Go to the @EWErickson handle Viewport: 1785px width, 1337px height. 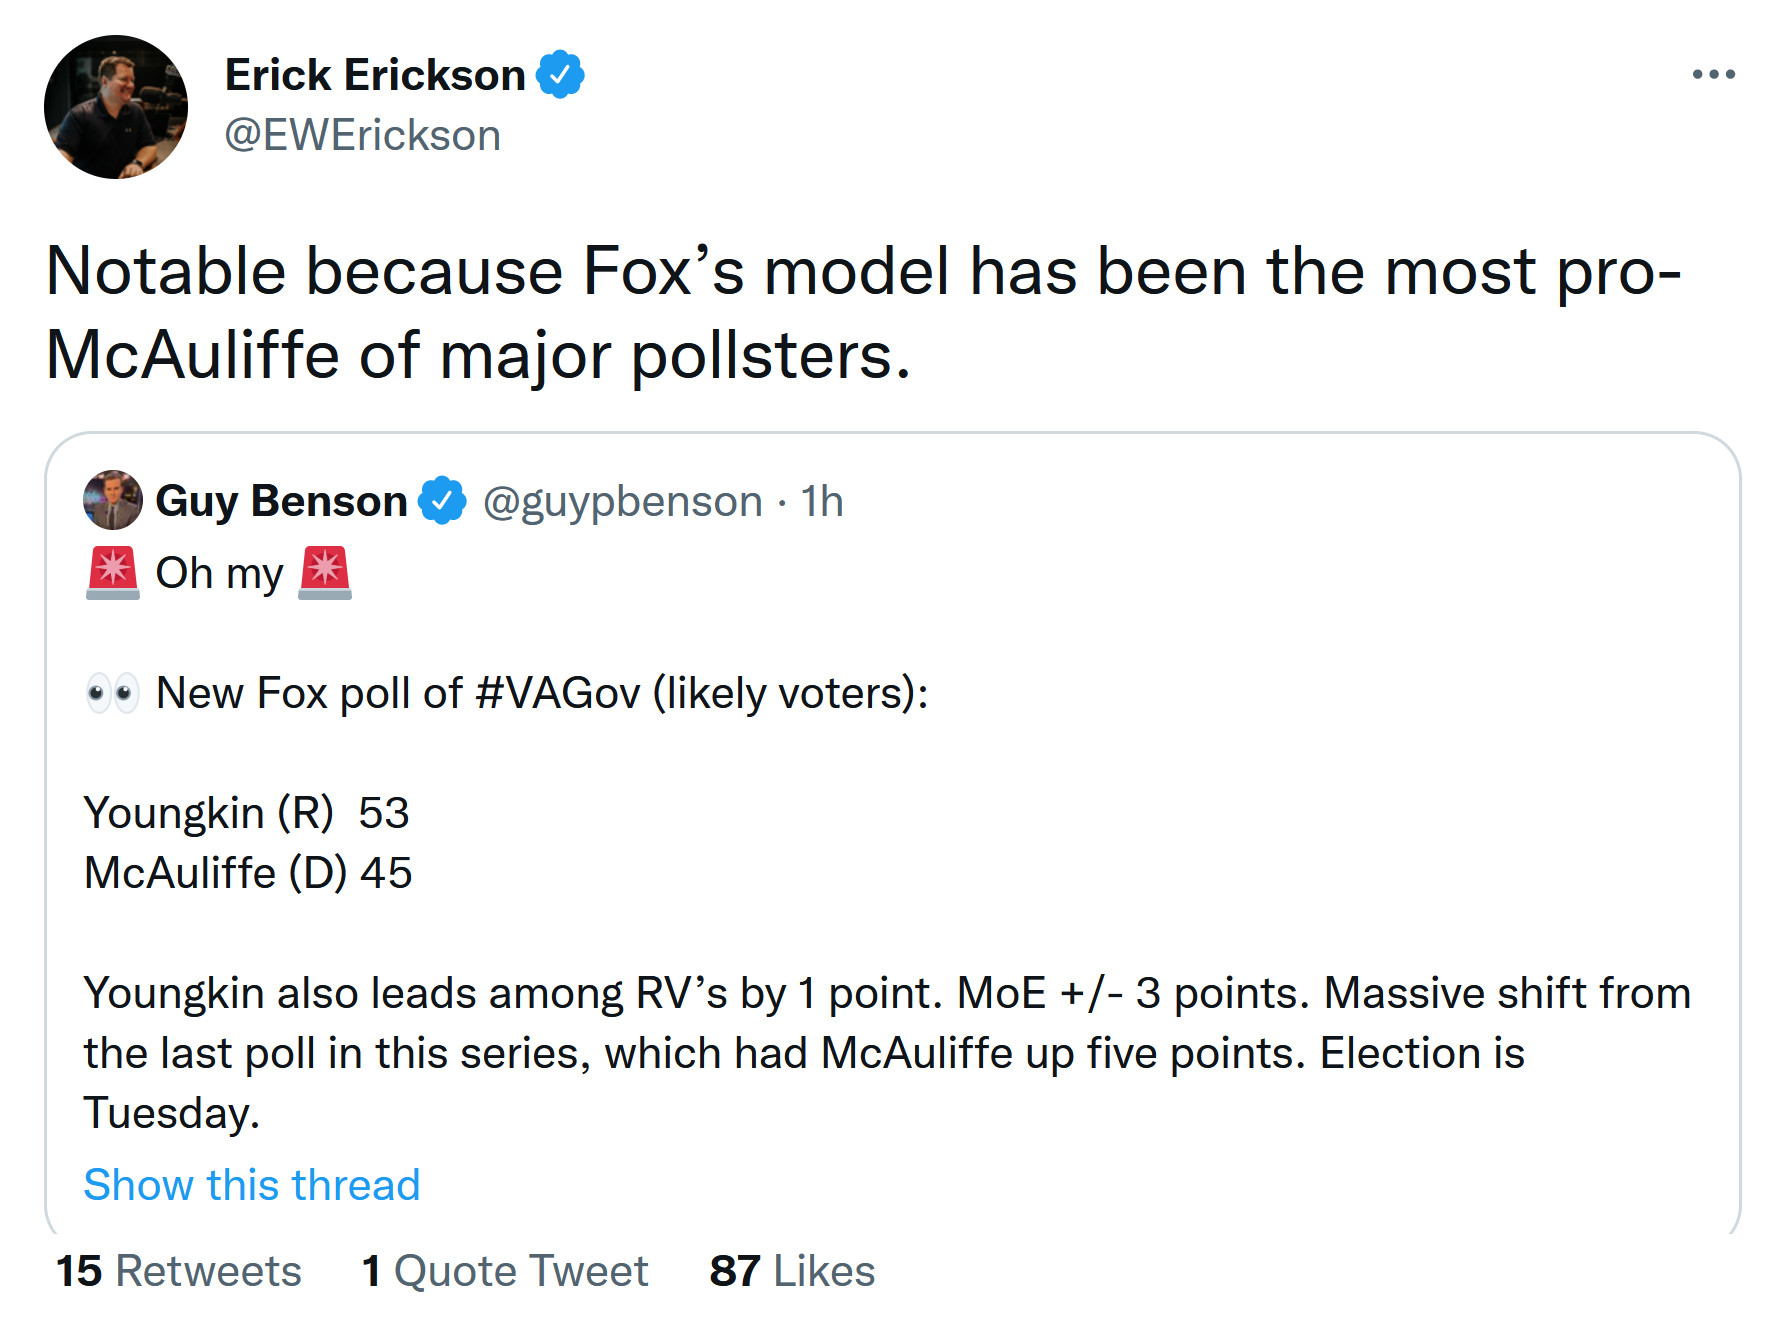click(x=362, y=136)
